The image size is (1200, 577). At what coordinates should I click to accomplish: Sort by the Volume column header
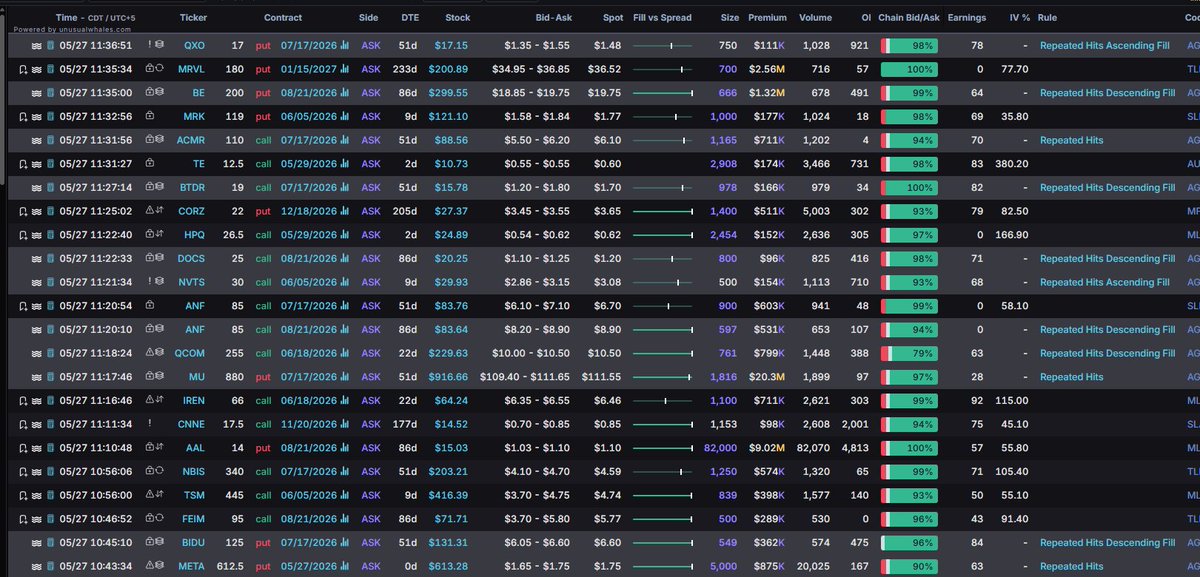815,18
